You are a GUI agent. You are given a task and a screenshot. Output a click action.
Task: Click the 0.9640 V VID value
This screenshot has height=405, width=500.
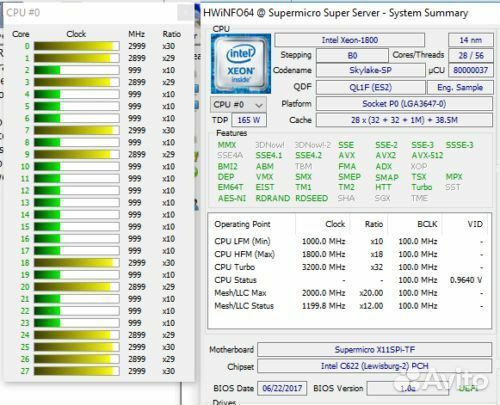point(466,280)
